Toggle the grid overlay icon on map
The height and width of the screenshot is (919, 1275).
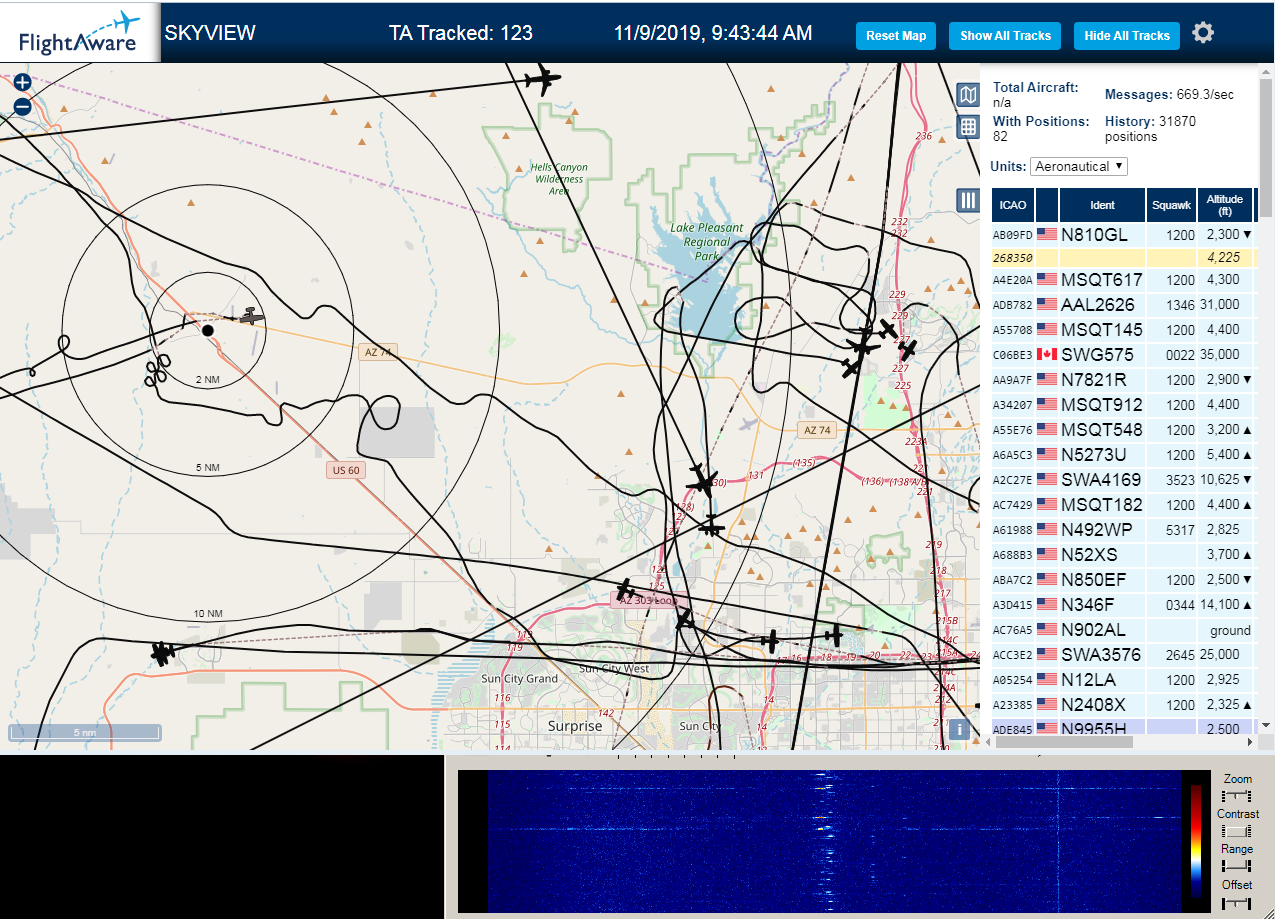point(967,127)
